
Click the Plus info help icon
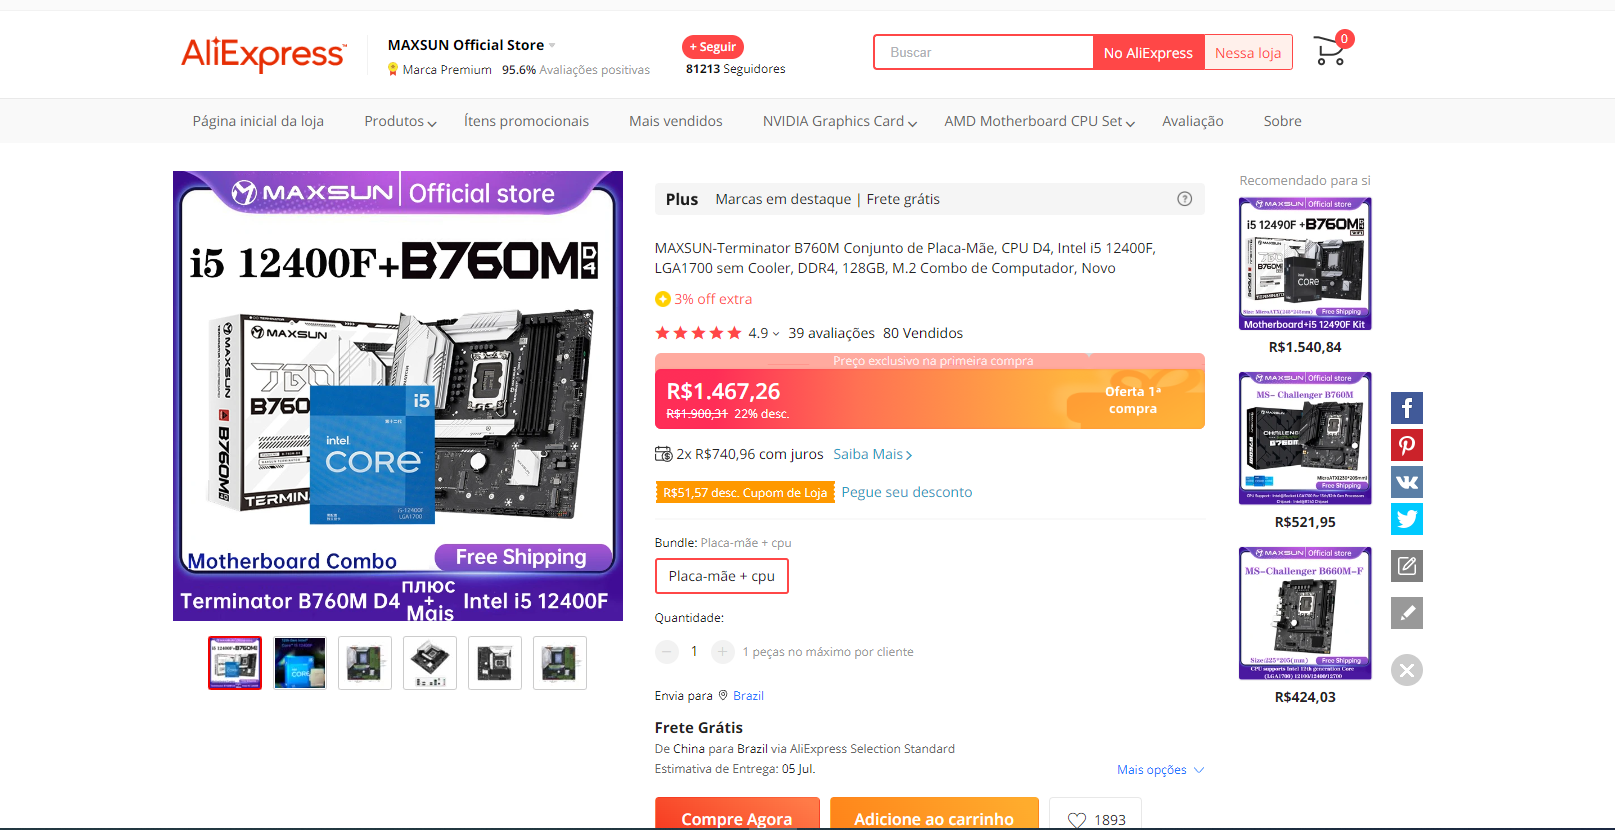1185,199
